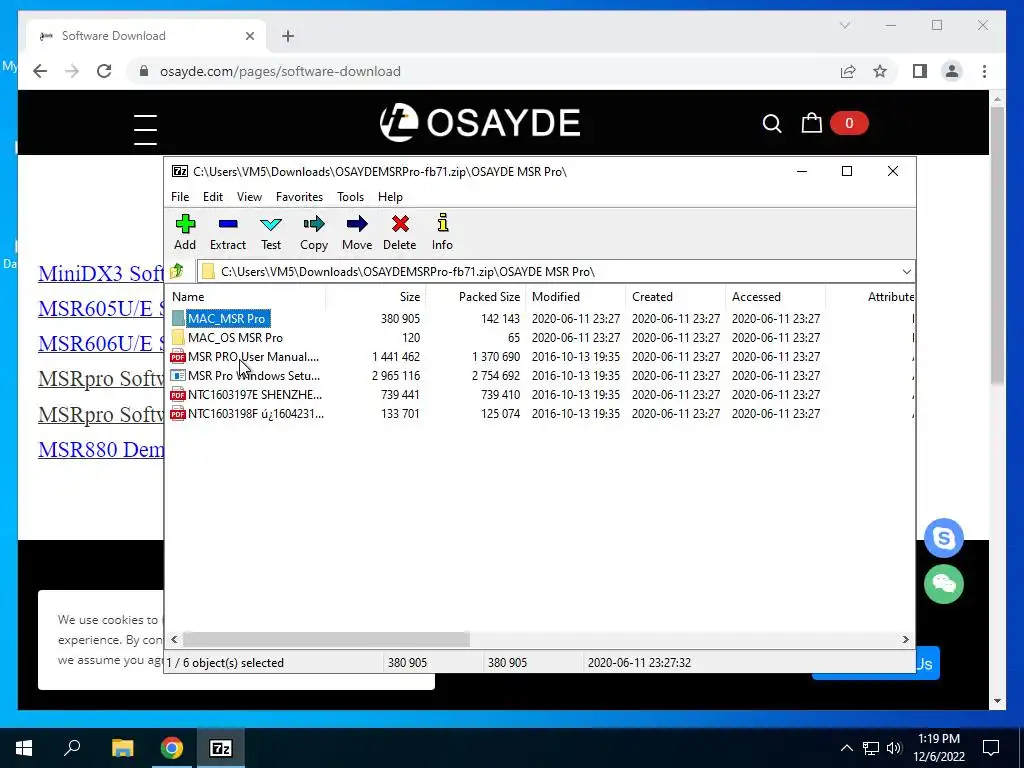Open the MSR606U/E download link
Viewport: 1024px width, 768px height.
101,344
